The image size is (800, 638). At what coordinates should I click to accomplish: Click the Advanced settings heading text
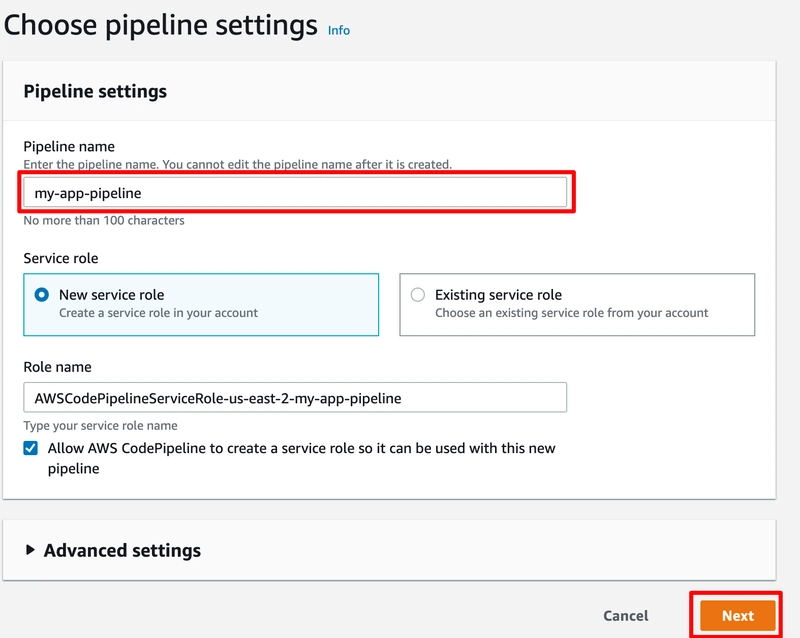[x=122, y=550]
